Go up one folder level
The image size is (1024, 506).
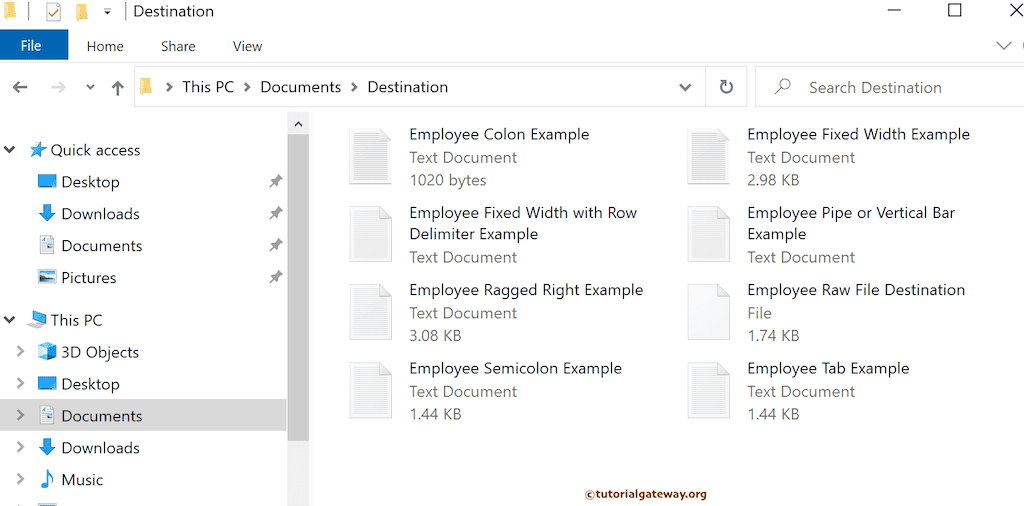click(x=118, y=88)
